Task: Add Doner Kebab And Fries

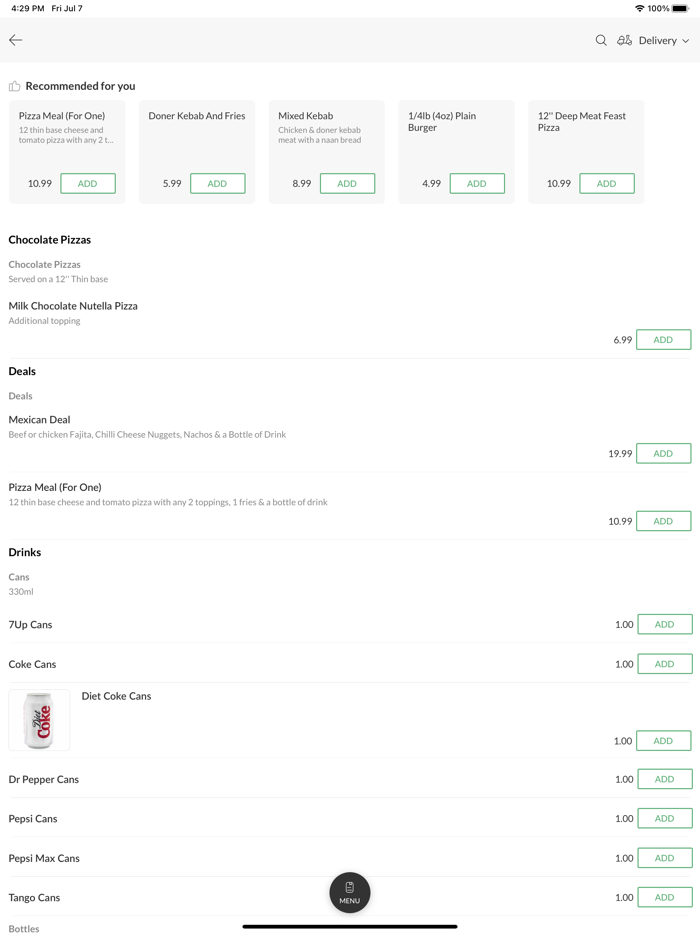Action: [x=217, y=183]
